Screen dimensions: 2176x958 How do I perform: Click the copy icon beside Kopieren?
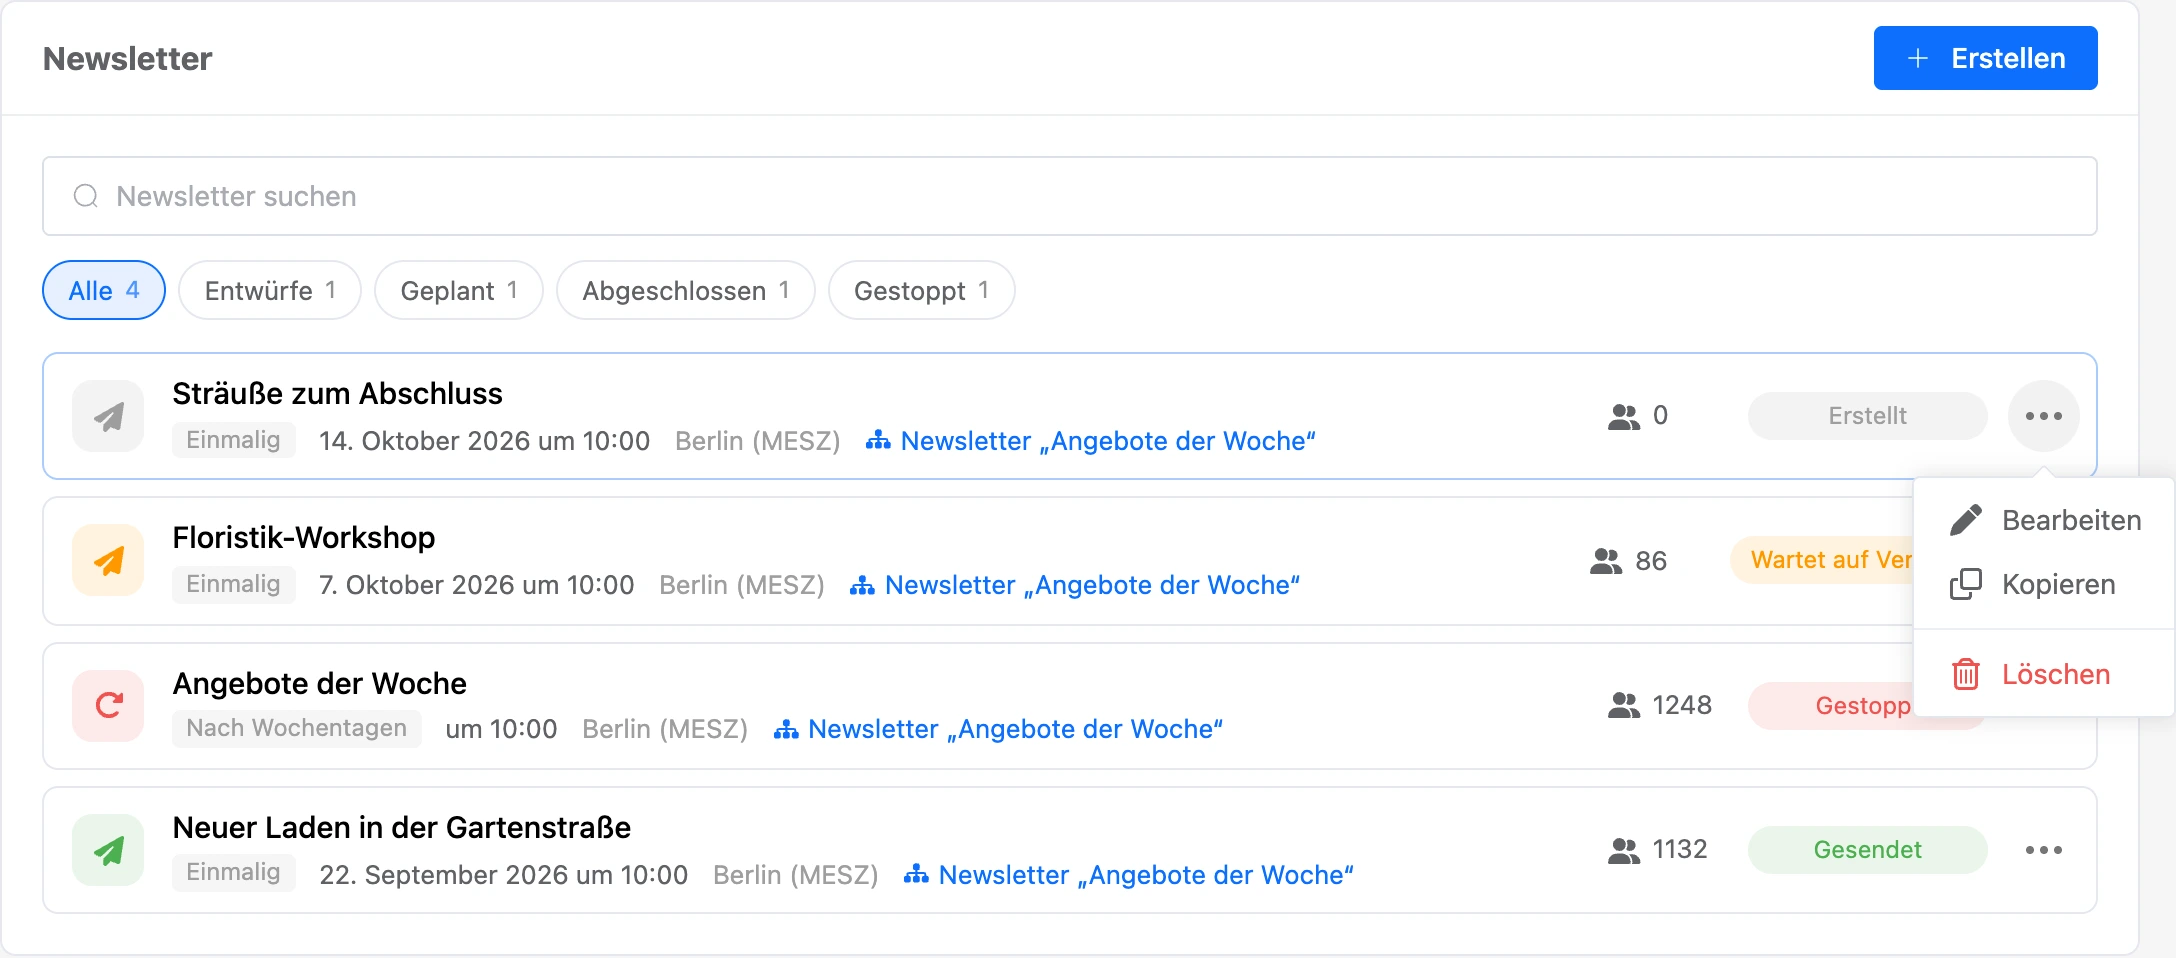1966,584
